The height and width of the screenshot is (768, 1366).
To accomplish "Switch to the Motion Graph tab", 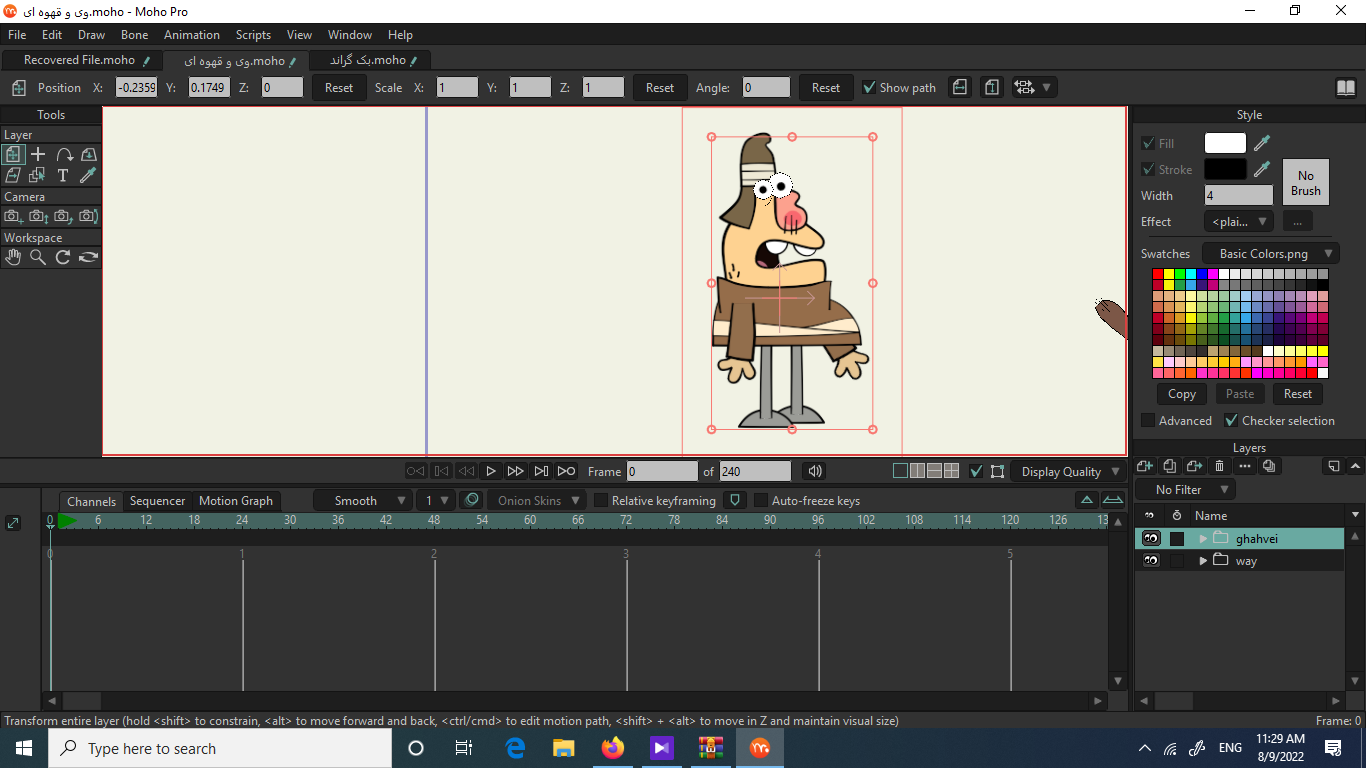I will click(236, 501).
